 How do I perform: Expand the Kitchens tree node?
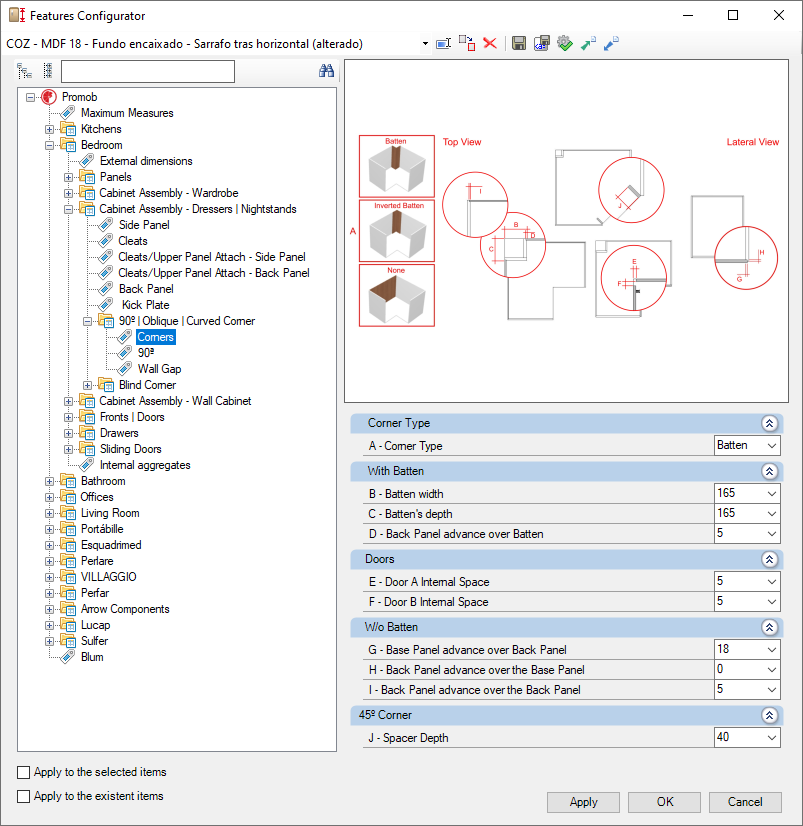pyautogui.click(x=50, y=129)
